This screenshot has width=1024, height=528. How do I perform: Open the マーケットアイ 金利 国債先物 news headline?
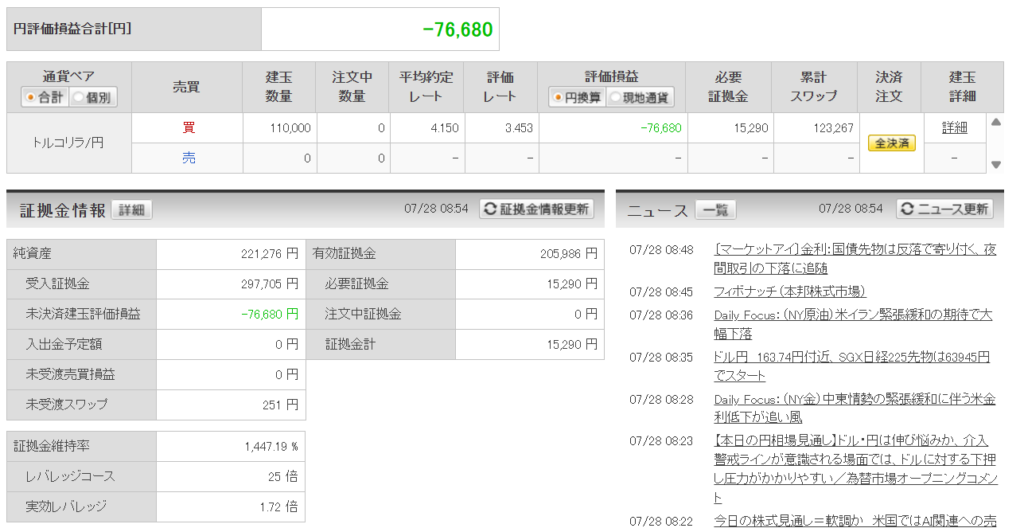855,259
